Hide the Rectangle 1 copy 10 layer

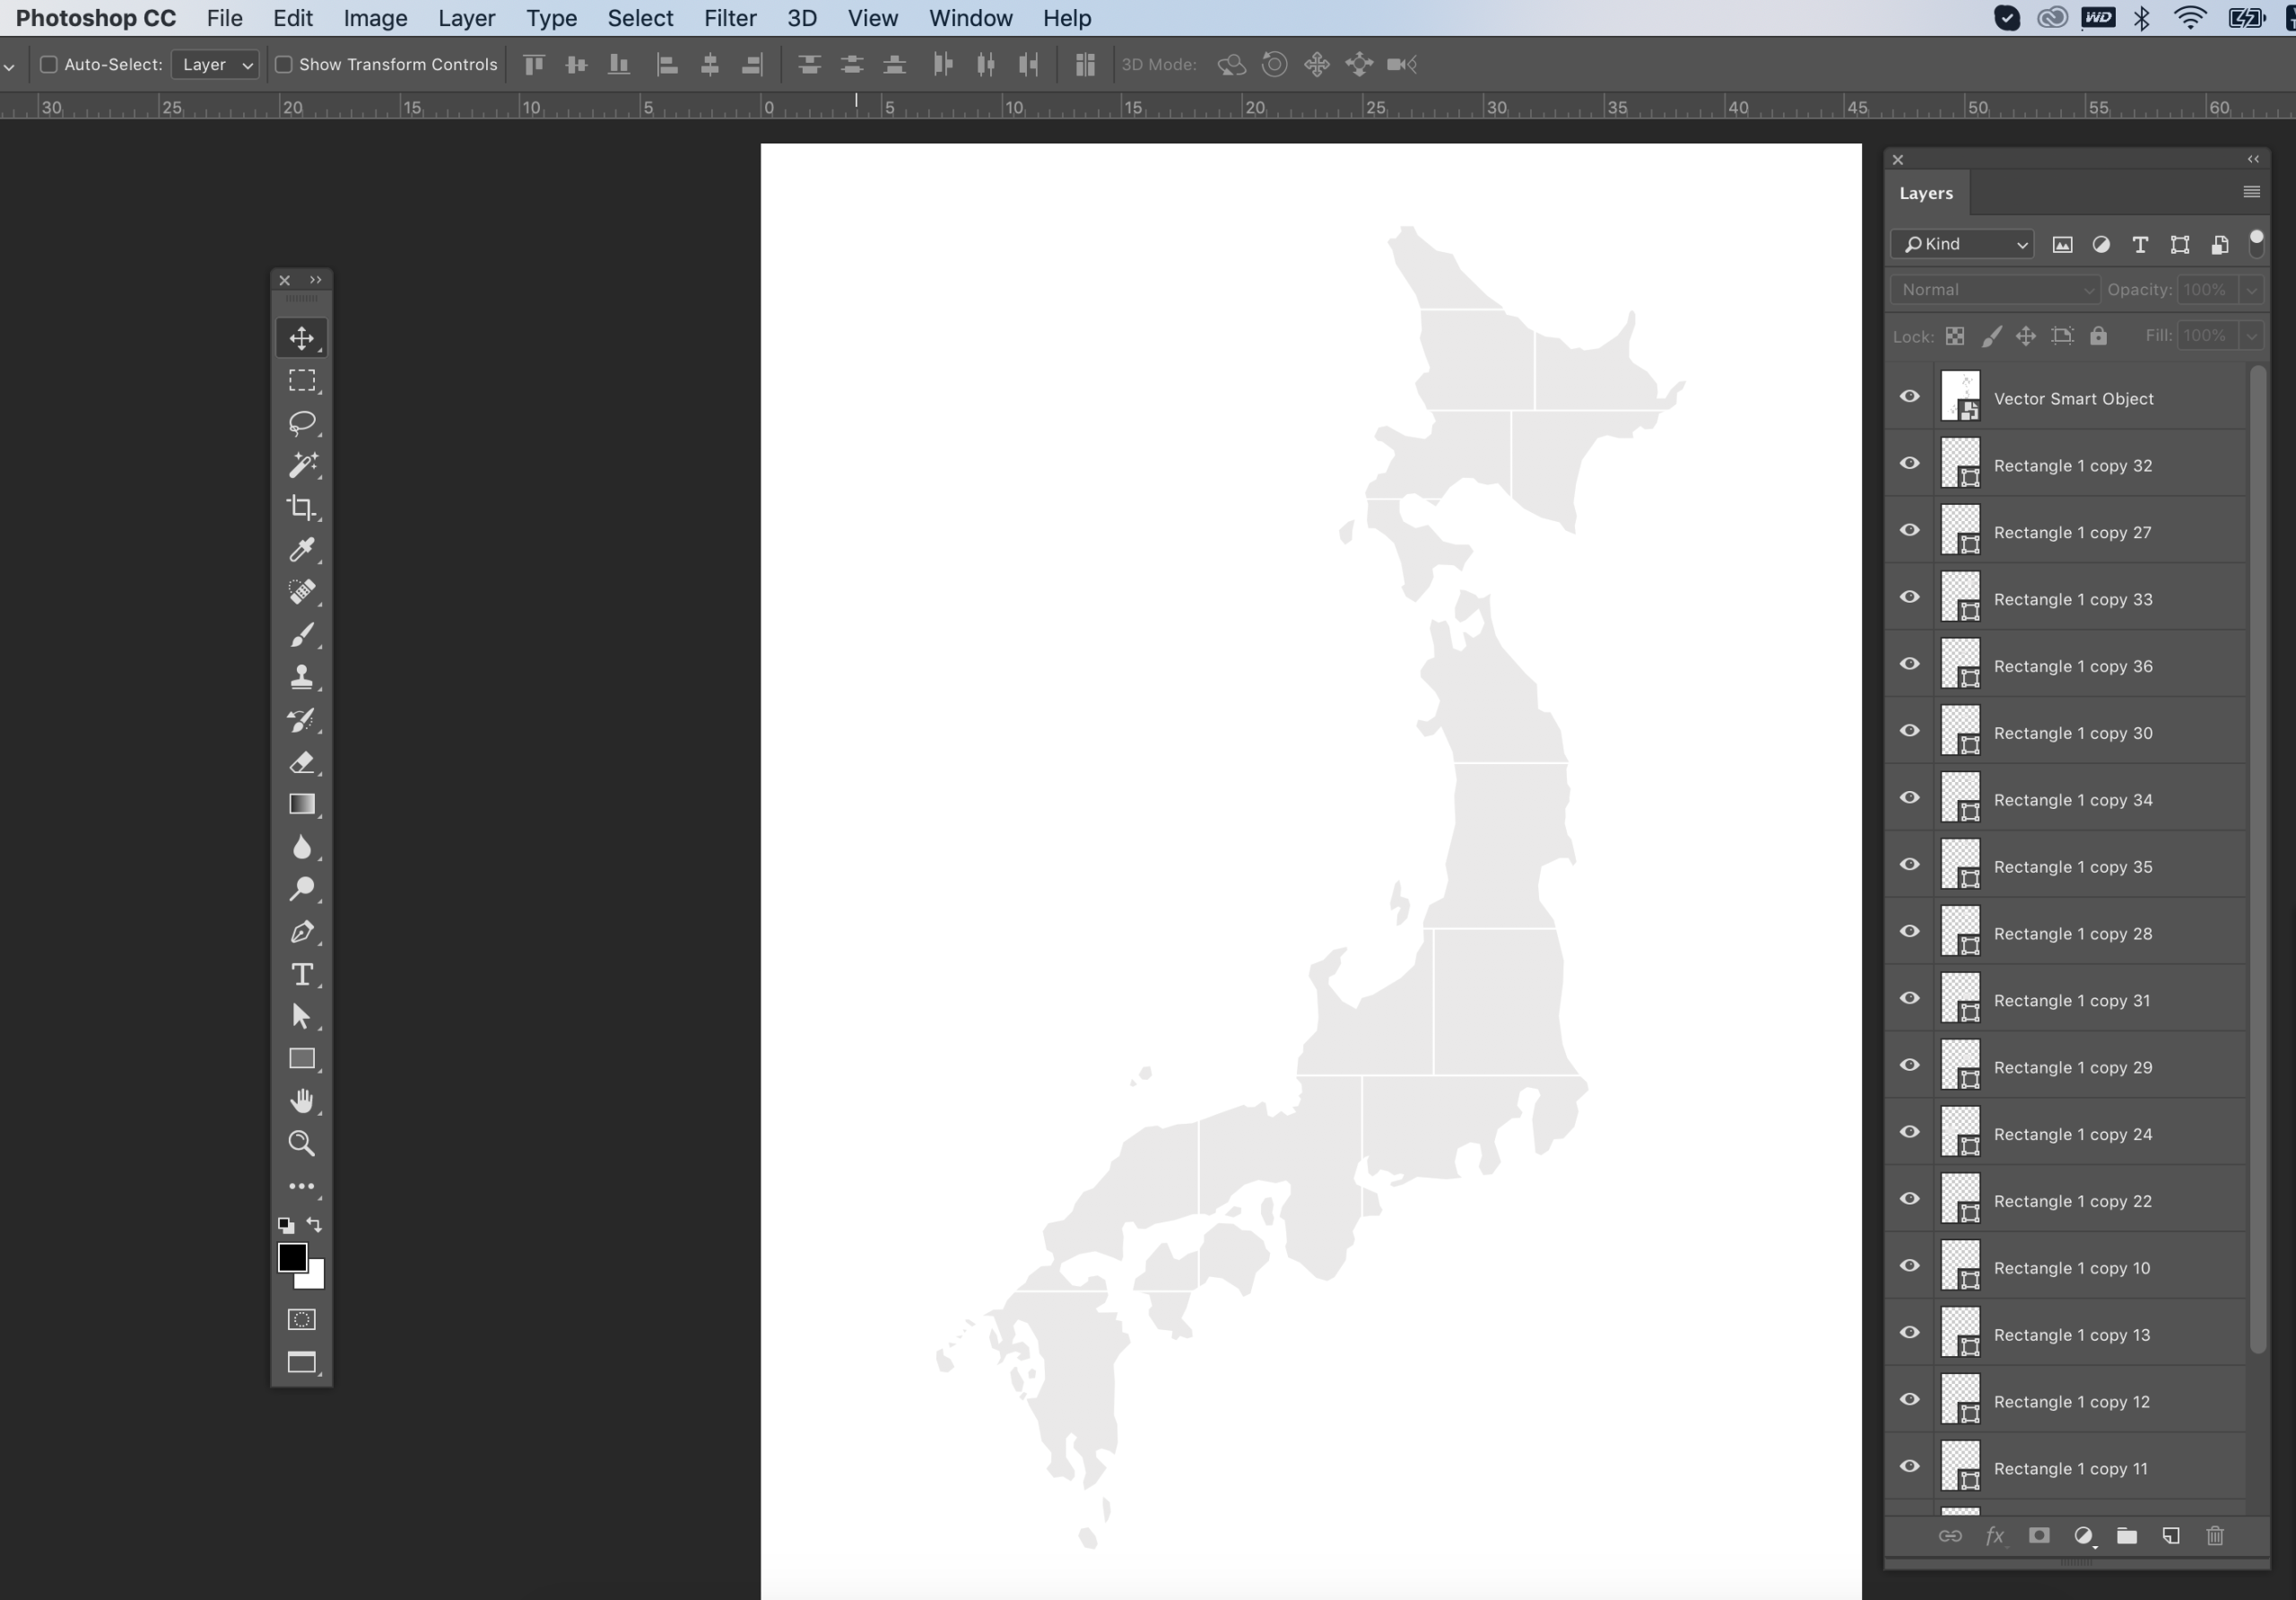click(x=1910, y=1266)
